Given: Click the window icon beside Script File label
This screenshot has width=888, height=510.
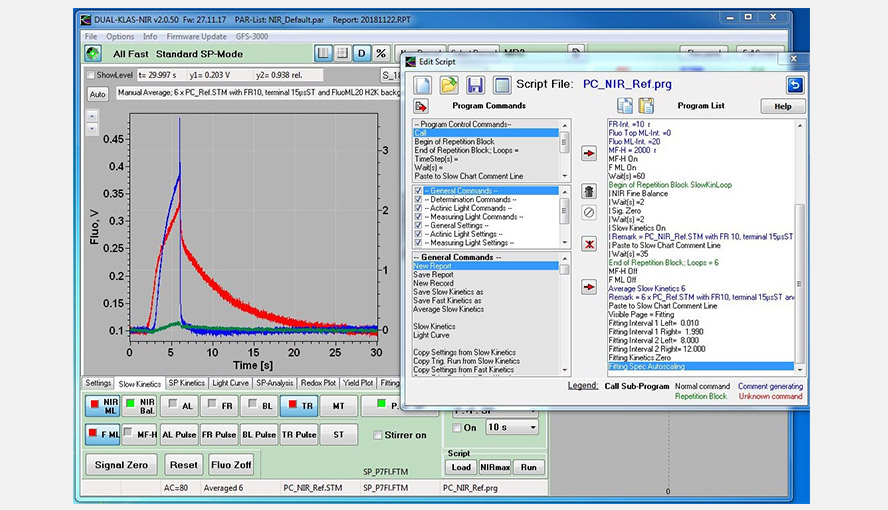Looking at the screenshot, I should [x=502, y=85].
